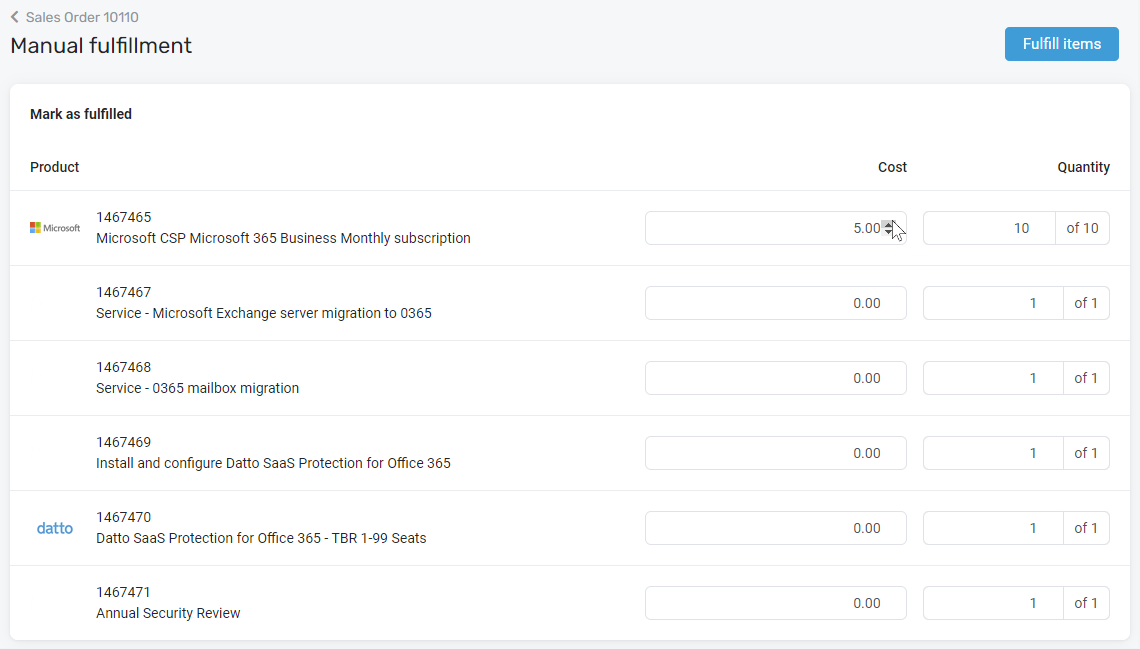Focus quantity field for 0365 mailbox migration
The width and height of the screenshot is (1140, 649).
pos(992,378)
